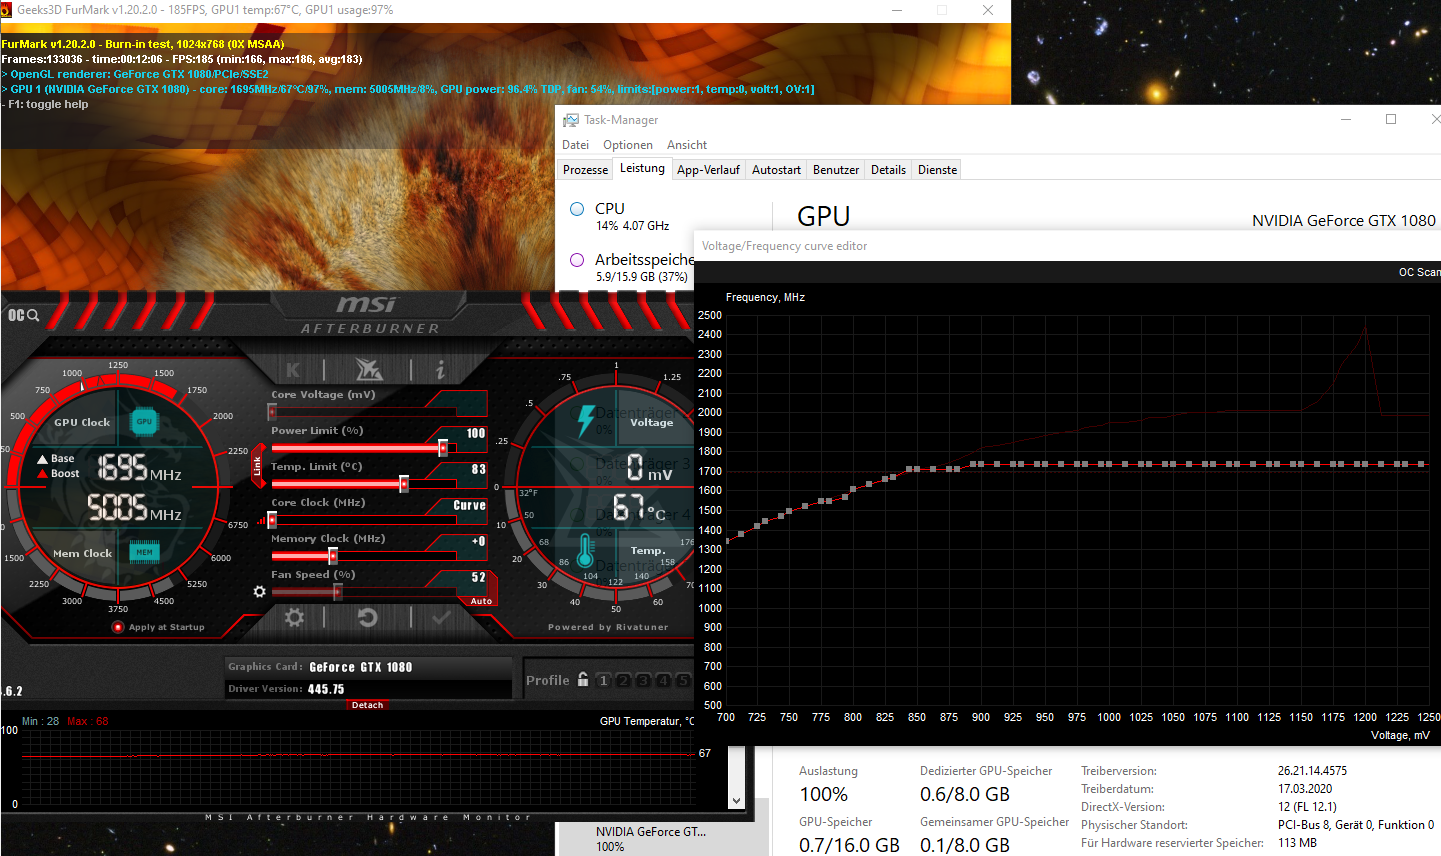
Task: Click the fan speed settings gear icon
Action: point(260,592)
